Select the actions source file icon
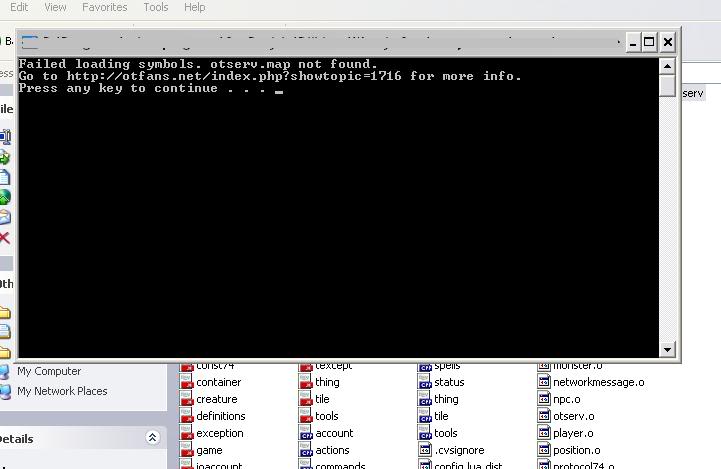The width and height of the screenshot is (721, 469). coord(305,450)
